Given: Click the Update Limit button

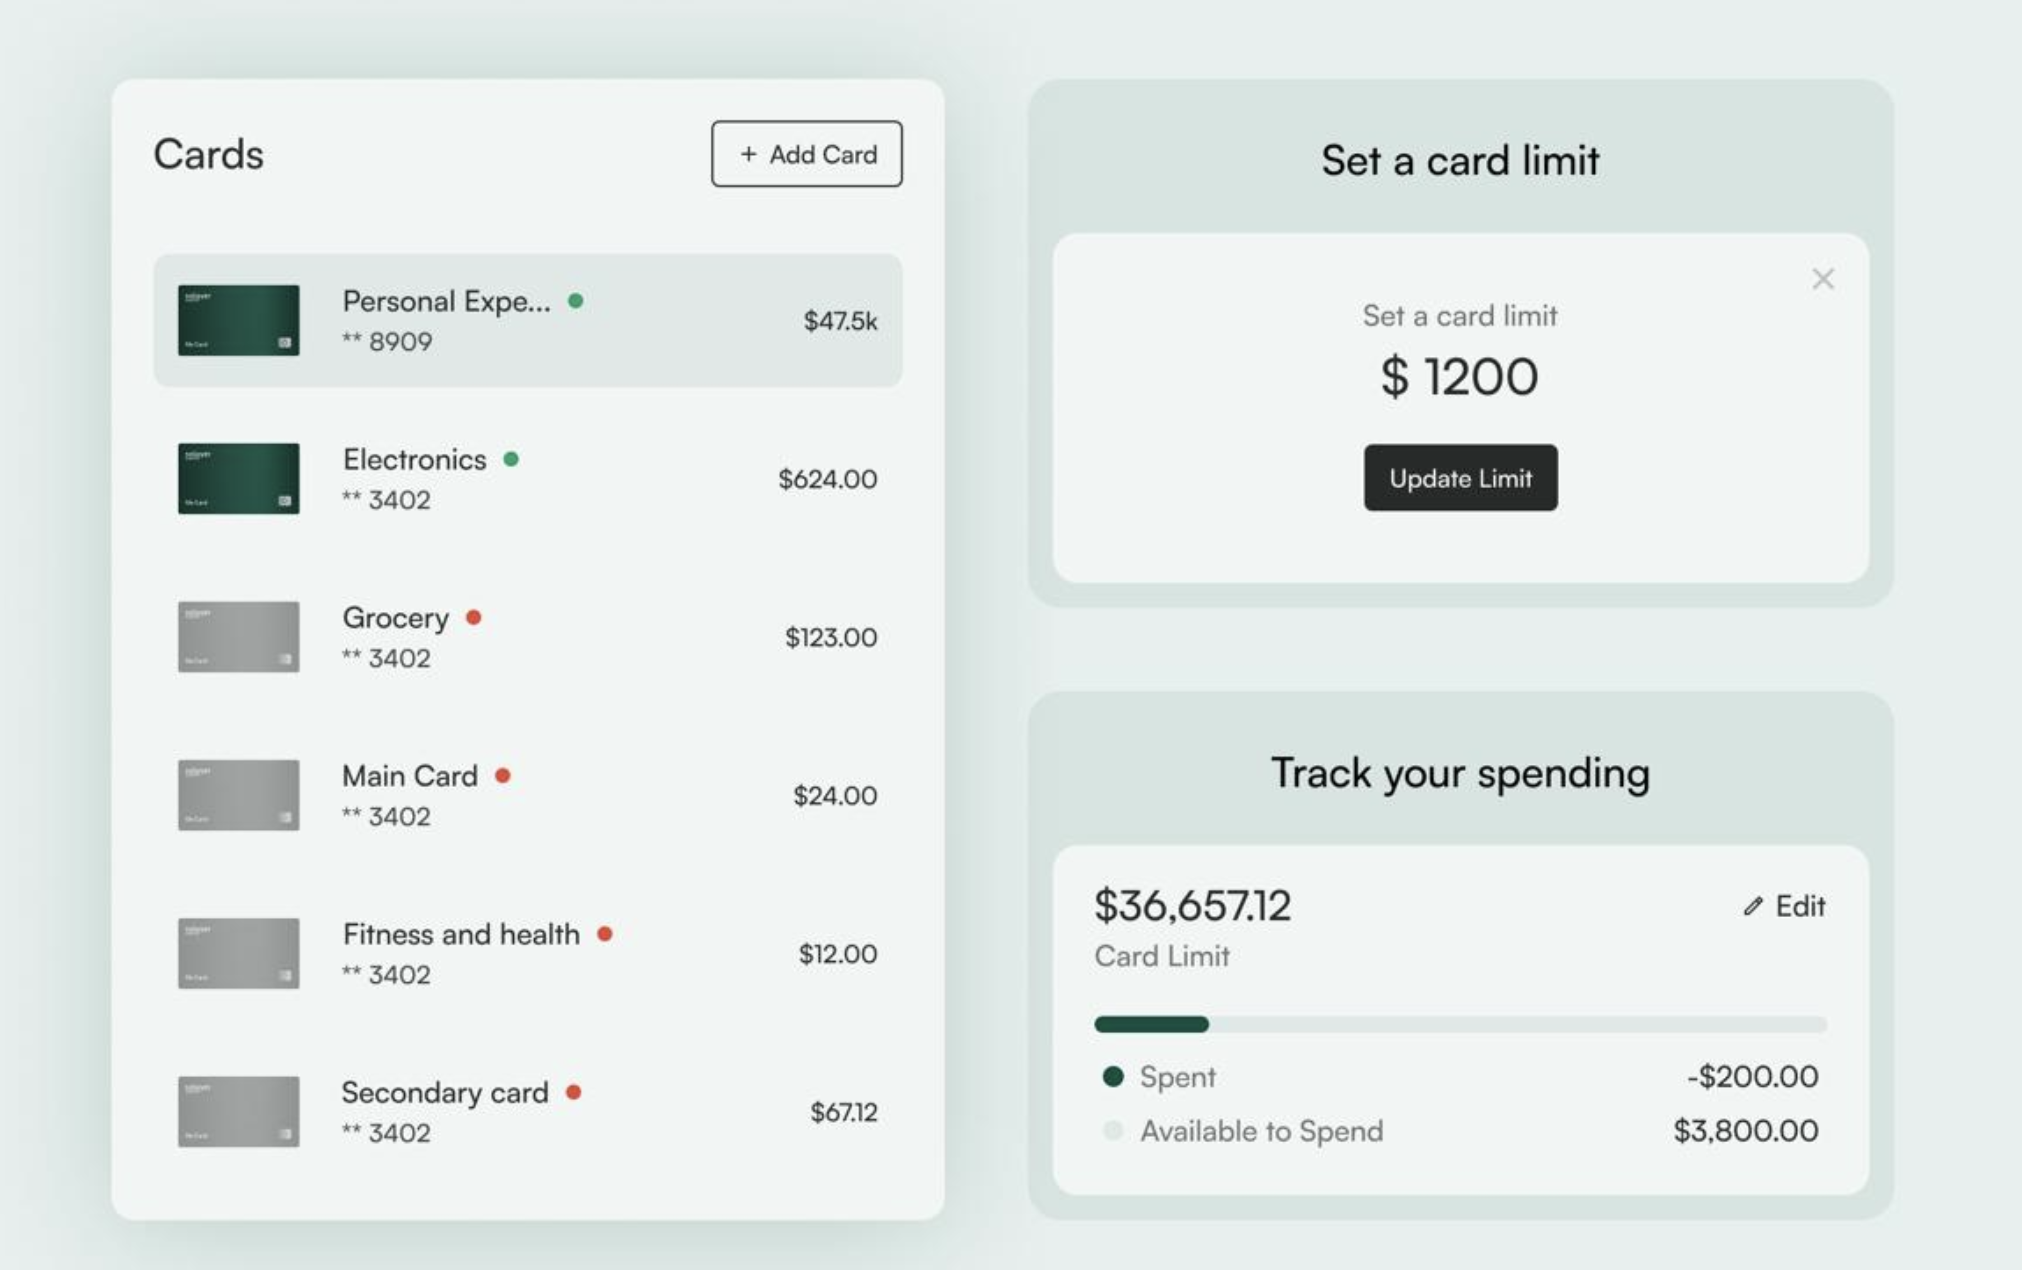Looking at the screenshot, I should pyautogui.click(x=1460, y=478).
